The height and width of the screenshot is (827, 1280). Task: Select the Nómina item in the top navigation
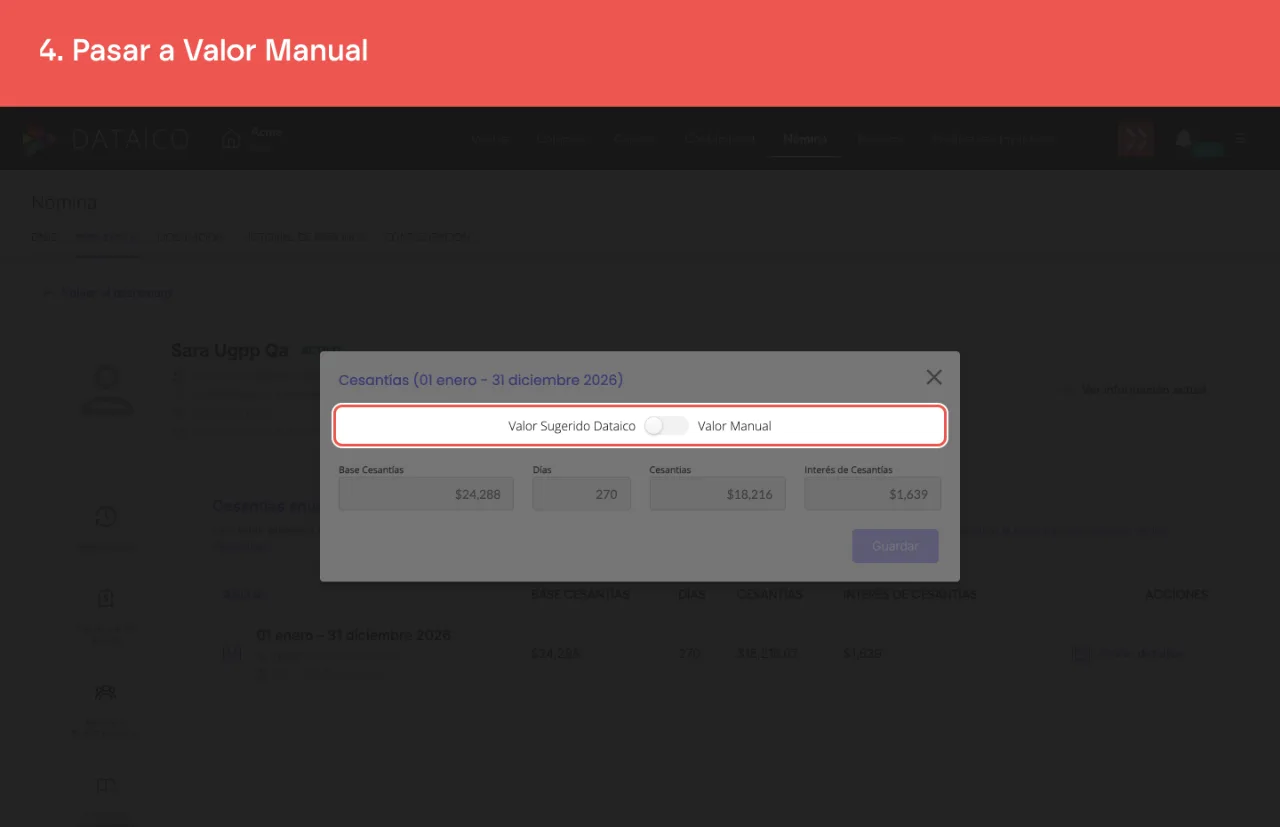pyautogui.click(x=805, y=139)
